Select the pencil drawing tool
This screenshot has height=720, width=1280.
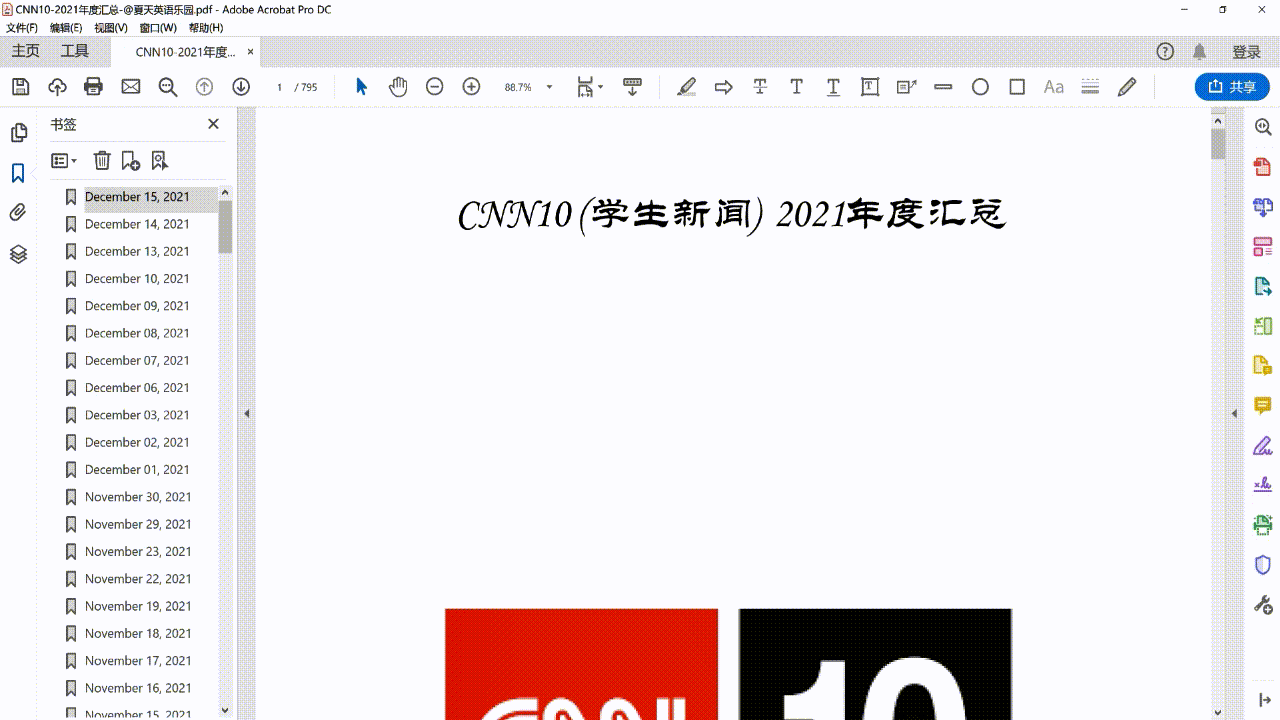click(x=1127, y=87)
